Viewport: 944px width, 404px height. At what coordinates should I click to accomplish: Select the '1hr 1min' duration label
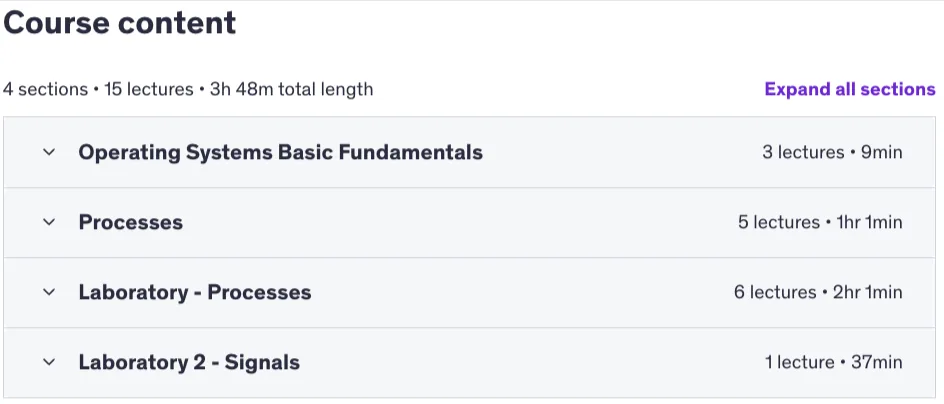click(869, 222)
